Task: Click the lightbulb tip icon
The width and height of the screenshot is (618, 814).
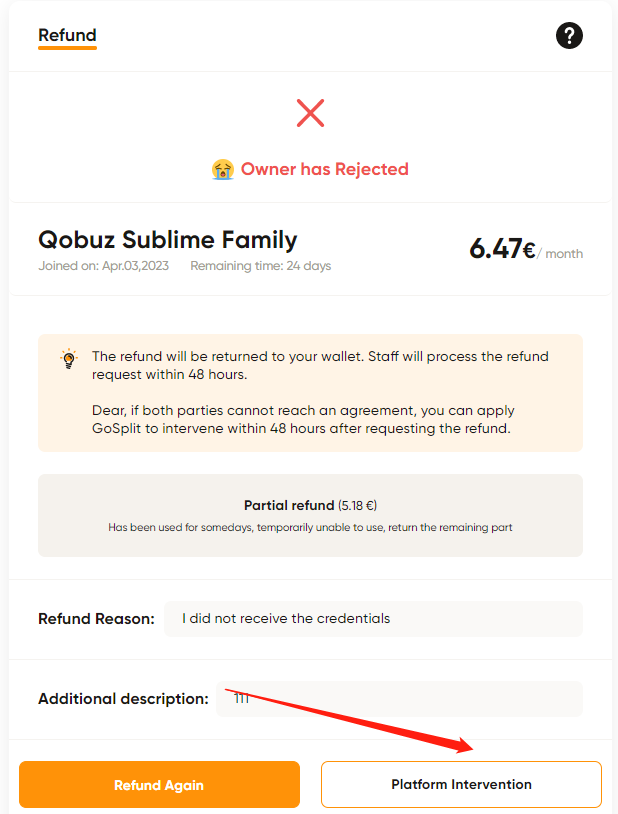Action: point(69,359)
